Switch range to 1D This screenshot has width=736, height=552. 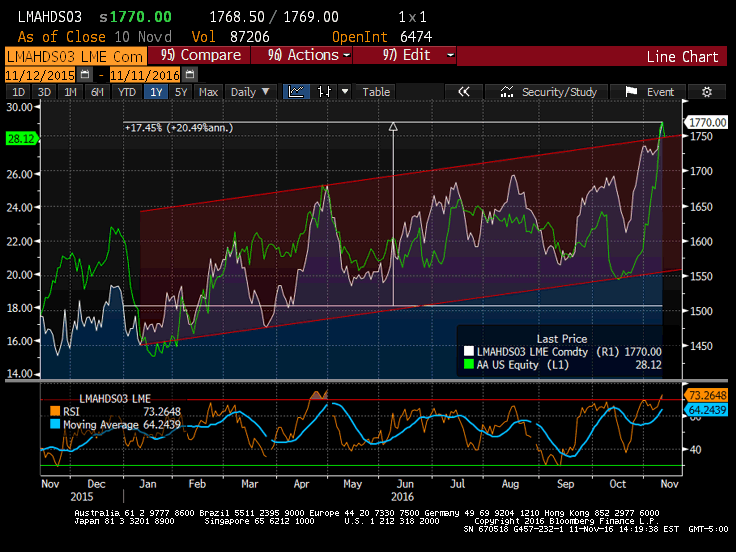point(17,92)
